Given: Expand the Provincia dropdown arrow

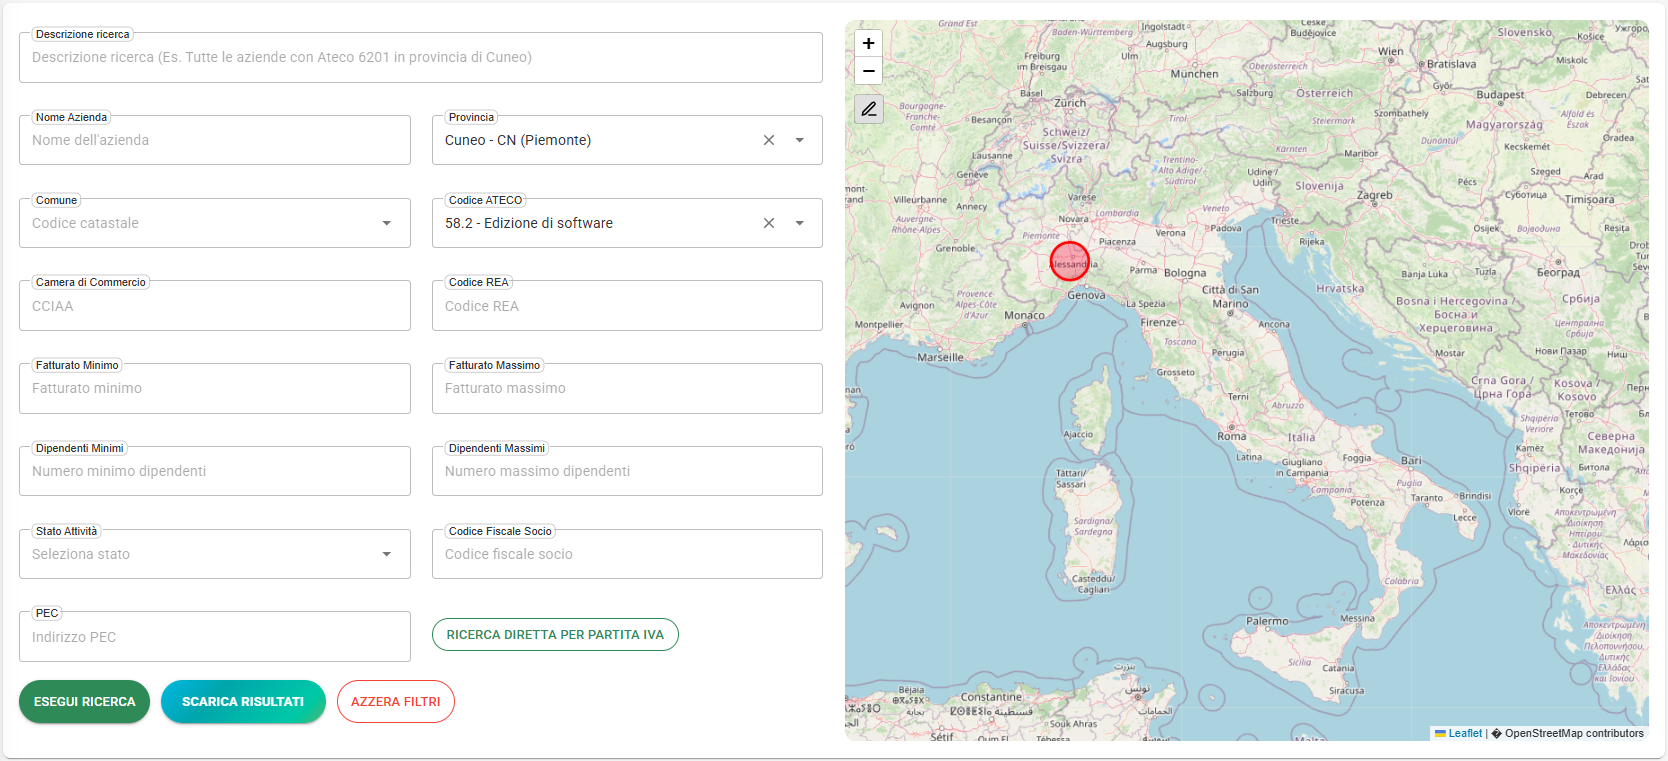Looking at the screenshot, I should click(800, 140).
